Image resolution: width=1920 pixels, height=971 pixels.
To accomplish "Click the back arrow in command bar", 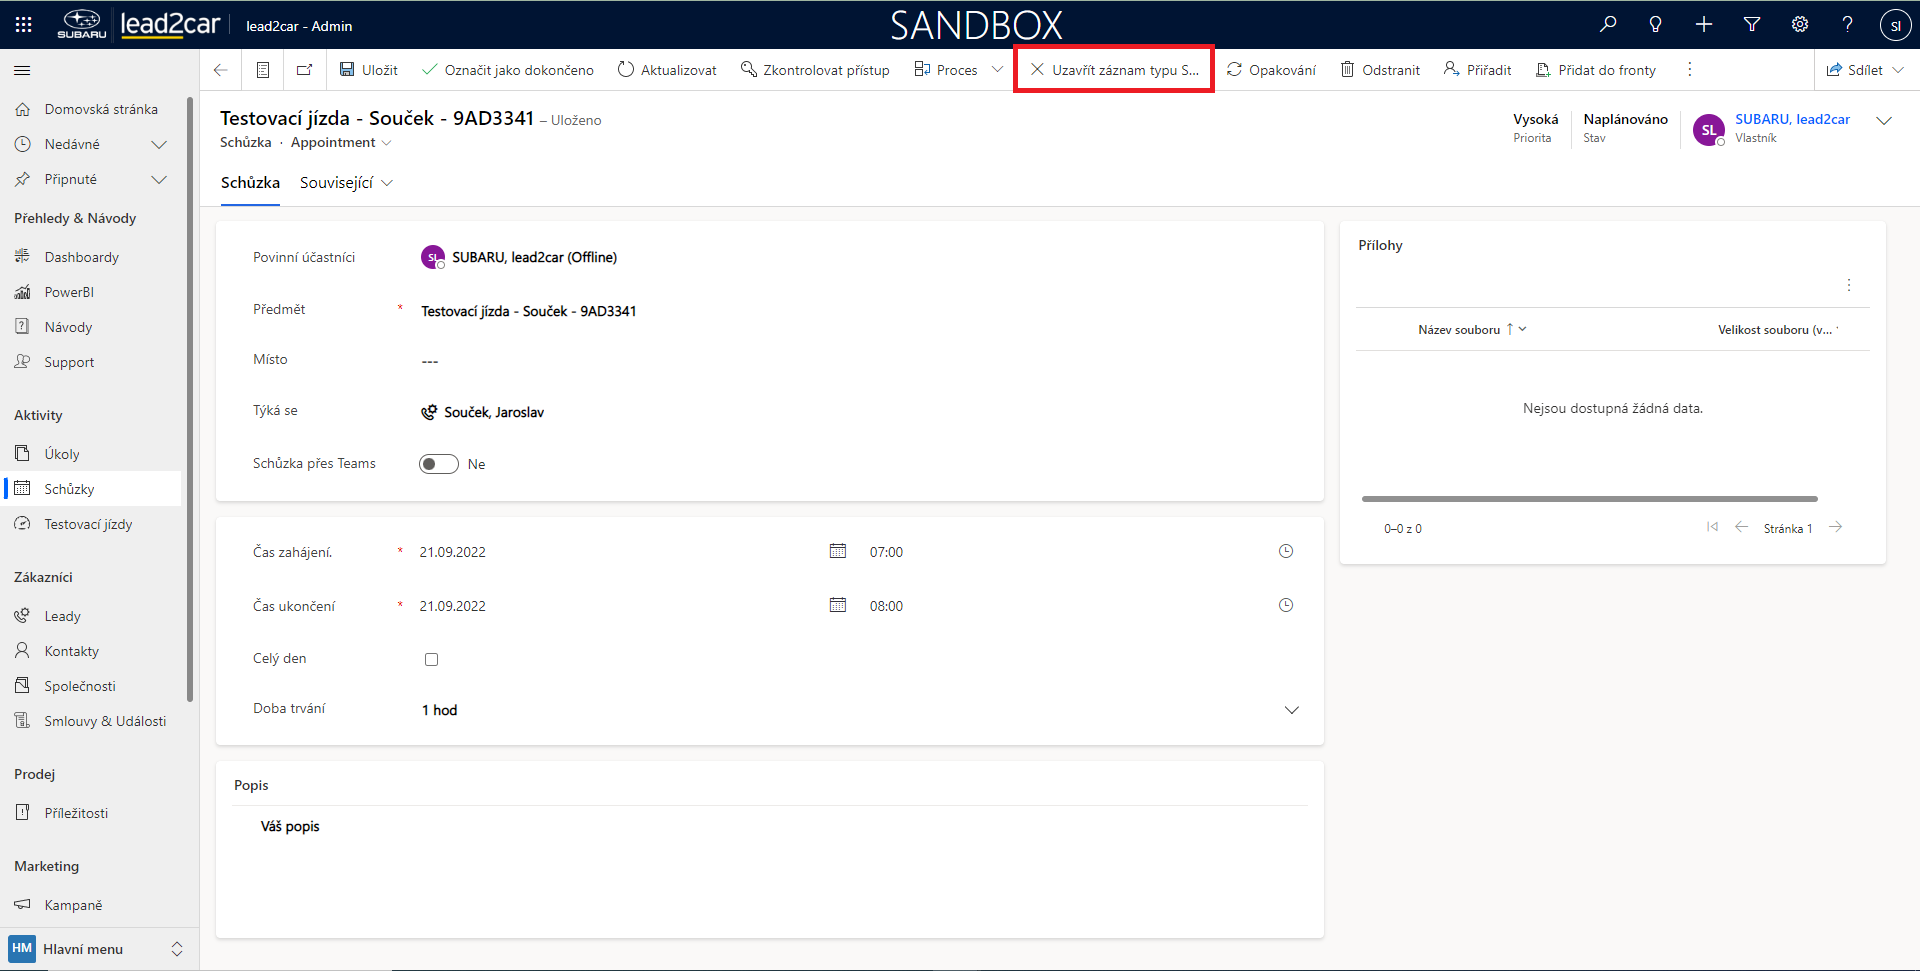I will [221, 70].
